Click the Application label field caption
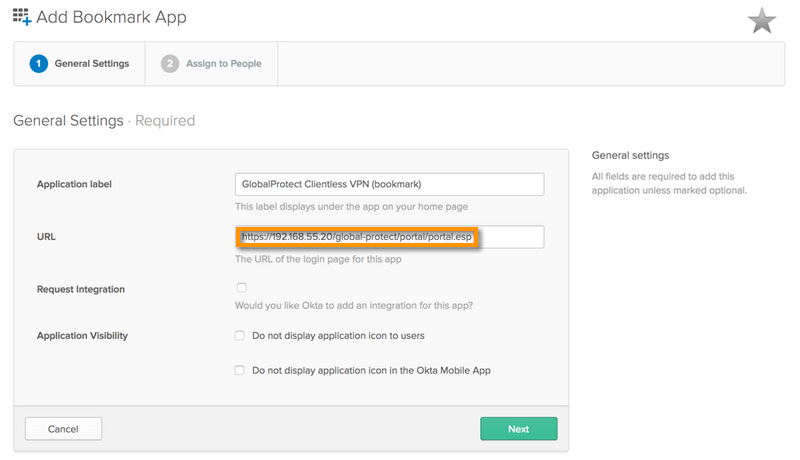Viewport: 800px width, 460px height. click(x=74, y=185)
